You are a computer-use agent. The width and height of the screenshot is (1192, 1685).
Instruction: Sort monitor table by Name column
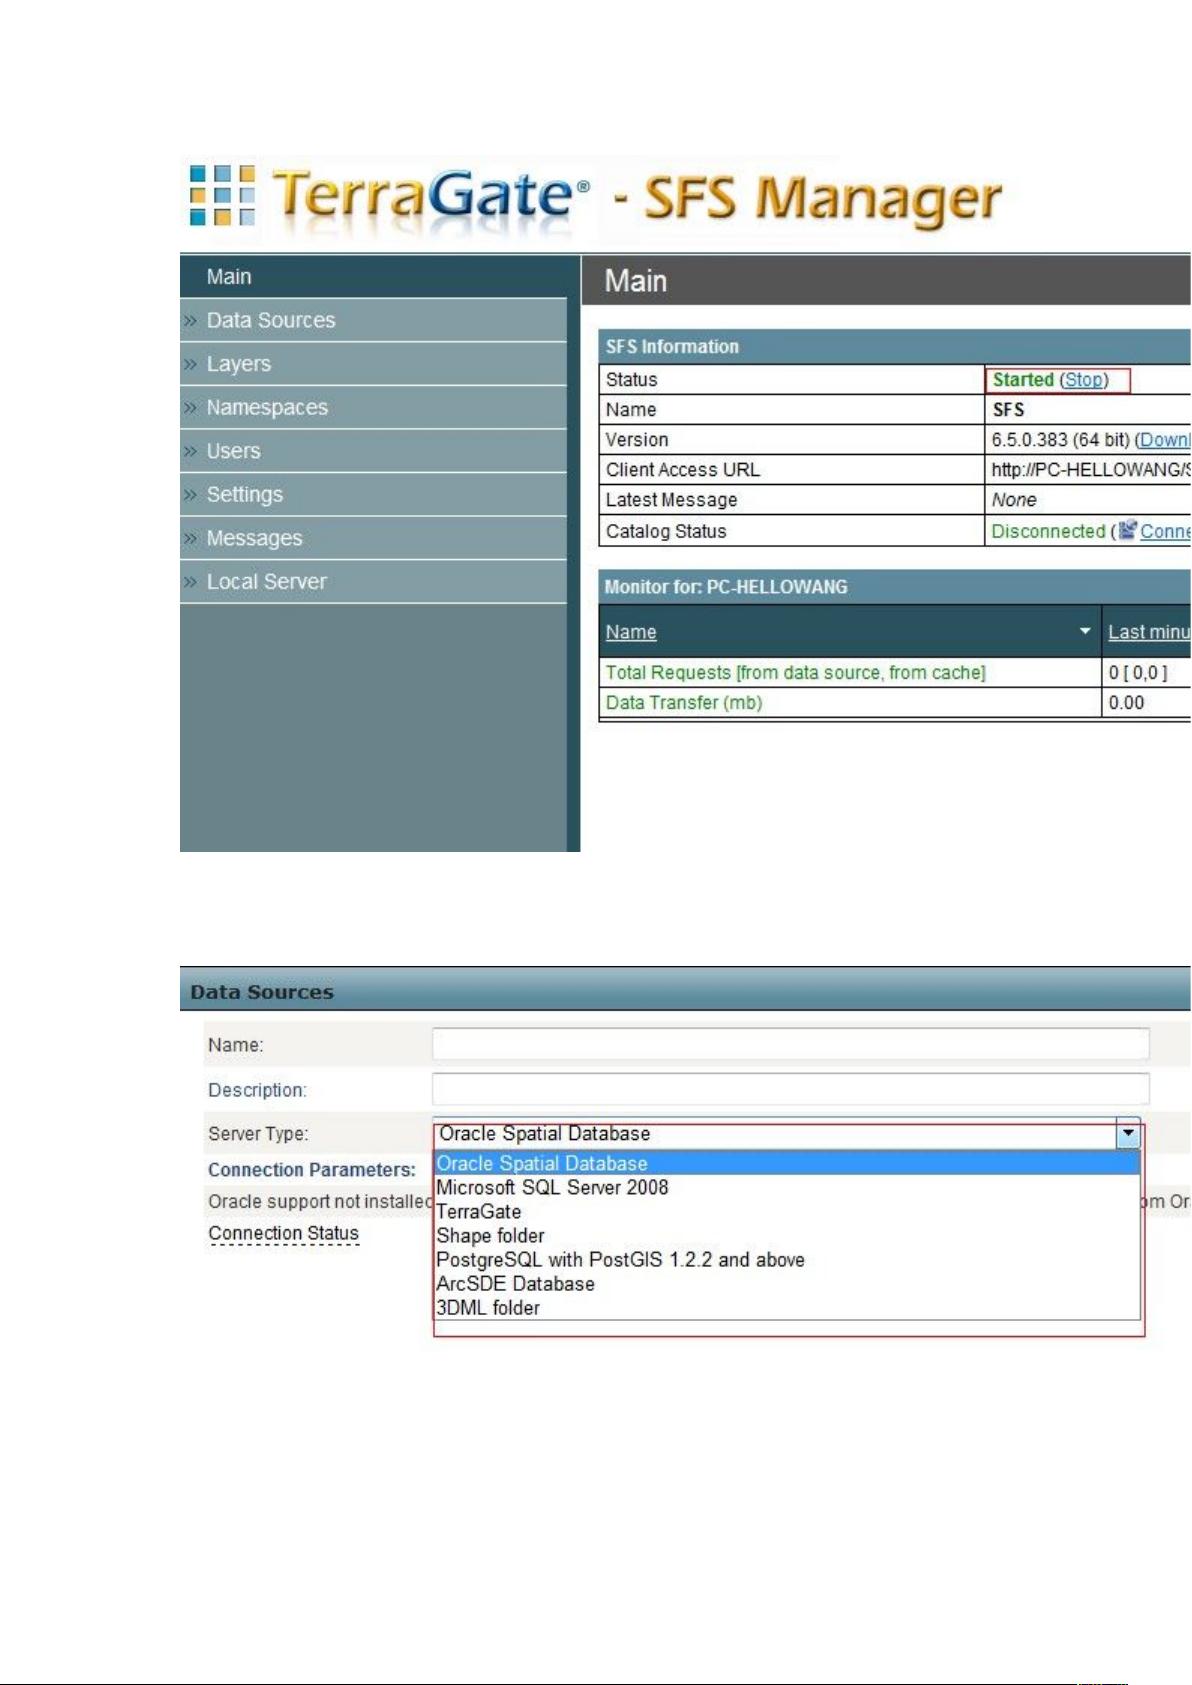point(631,632)
